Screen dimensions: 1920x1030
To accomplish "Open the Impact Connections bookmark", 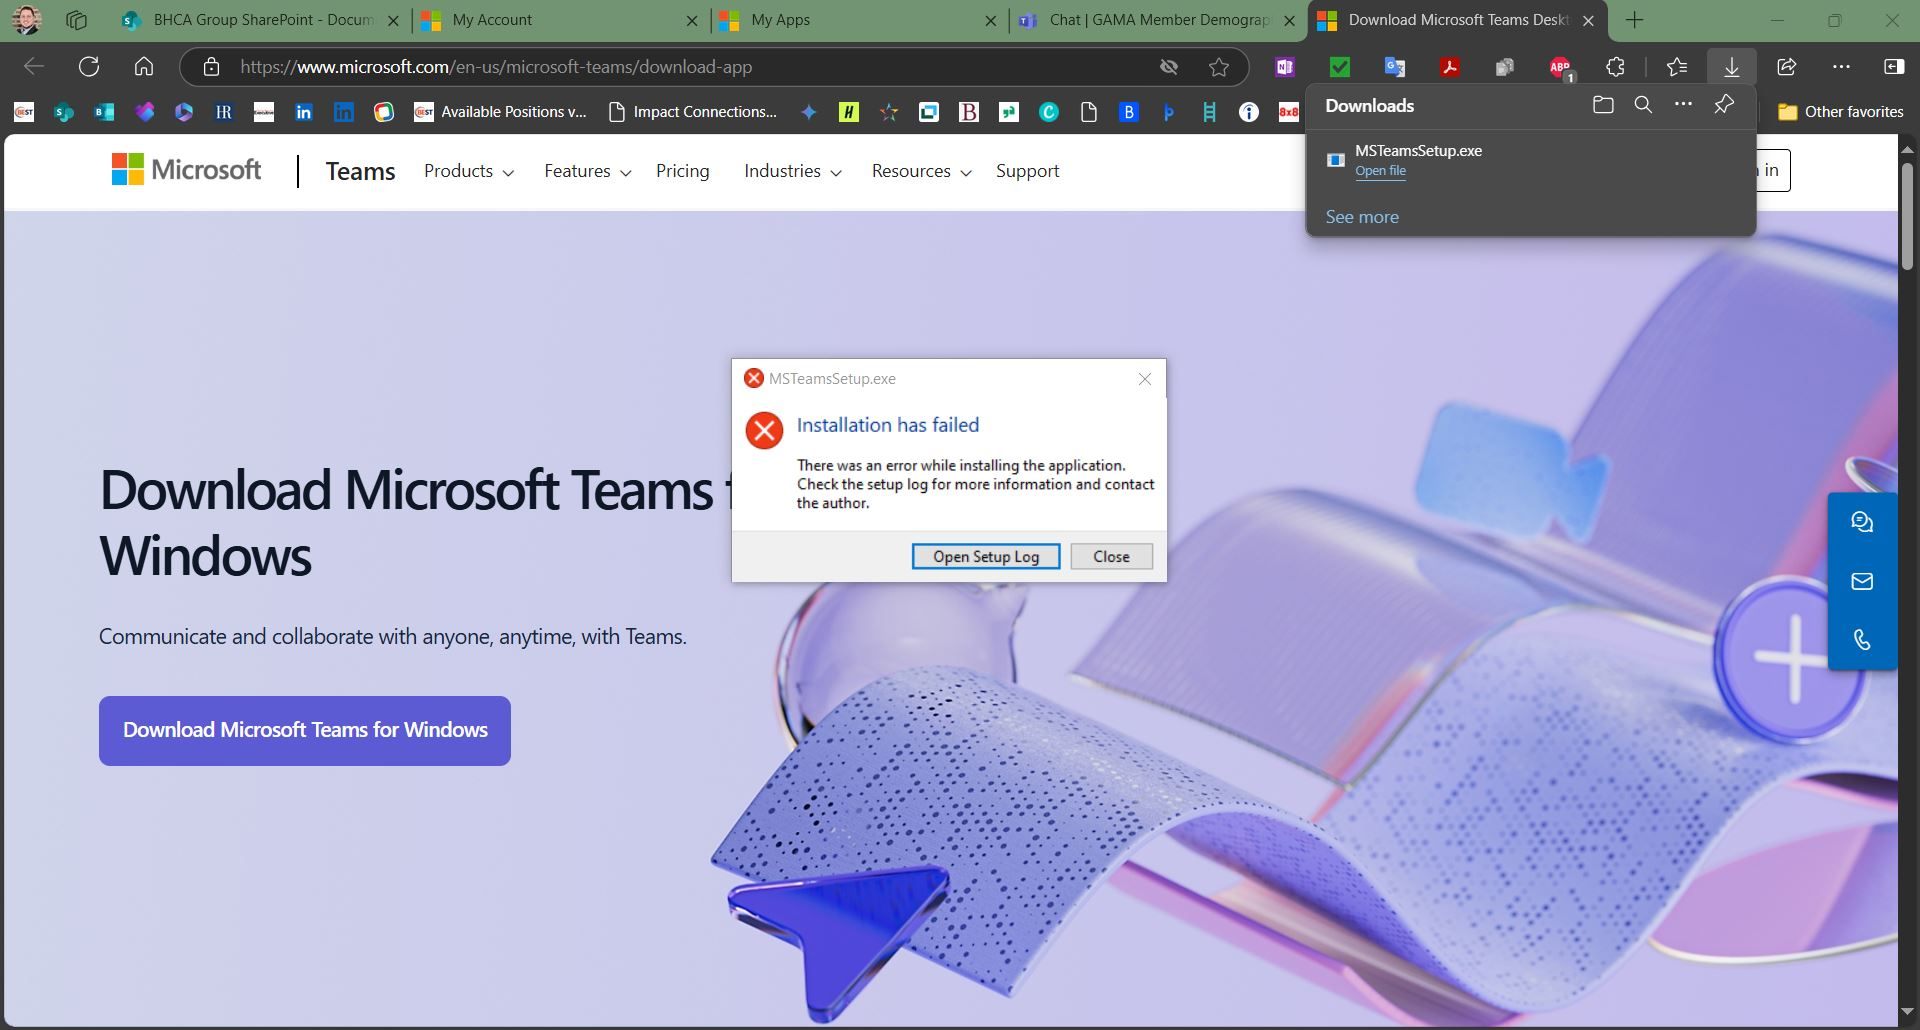I will (x=693, y=112).
